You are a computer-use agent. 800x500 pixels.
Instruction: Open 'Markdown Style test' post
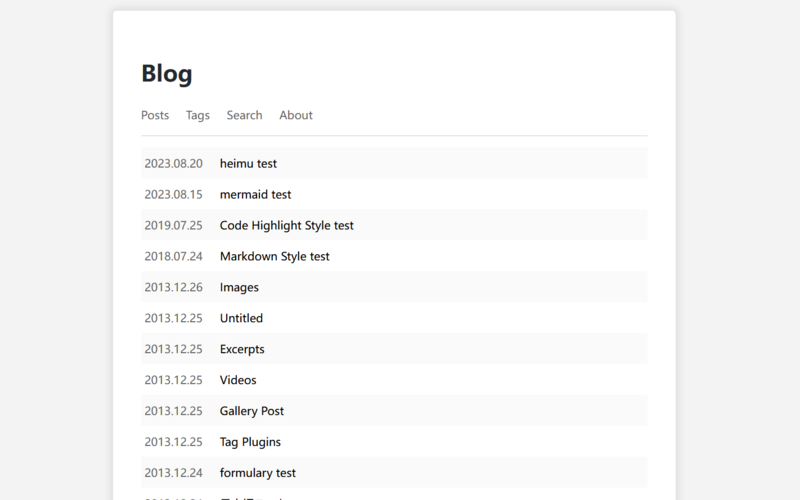pos(274,256)
